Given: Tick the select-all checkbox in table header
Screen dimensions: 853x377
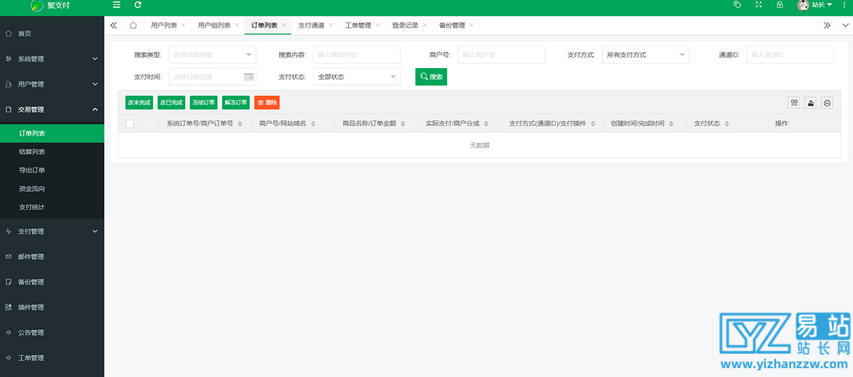Looking at the screenshot, I should click(129, 124).
